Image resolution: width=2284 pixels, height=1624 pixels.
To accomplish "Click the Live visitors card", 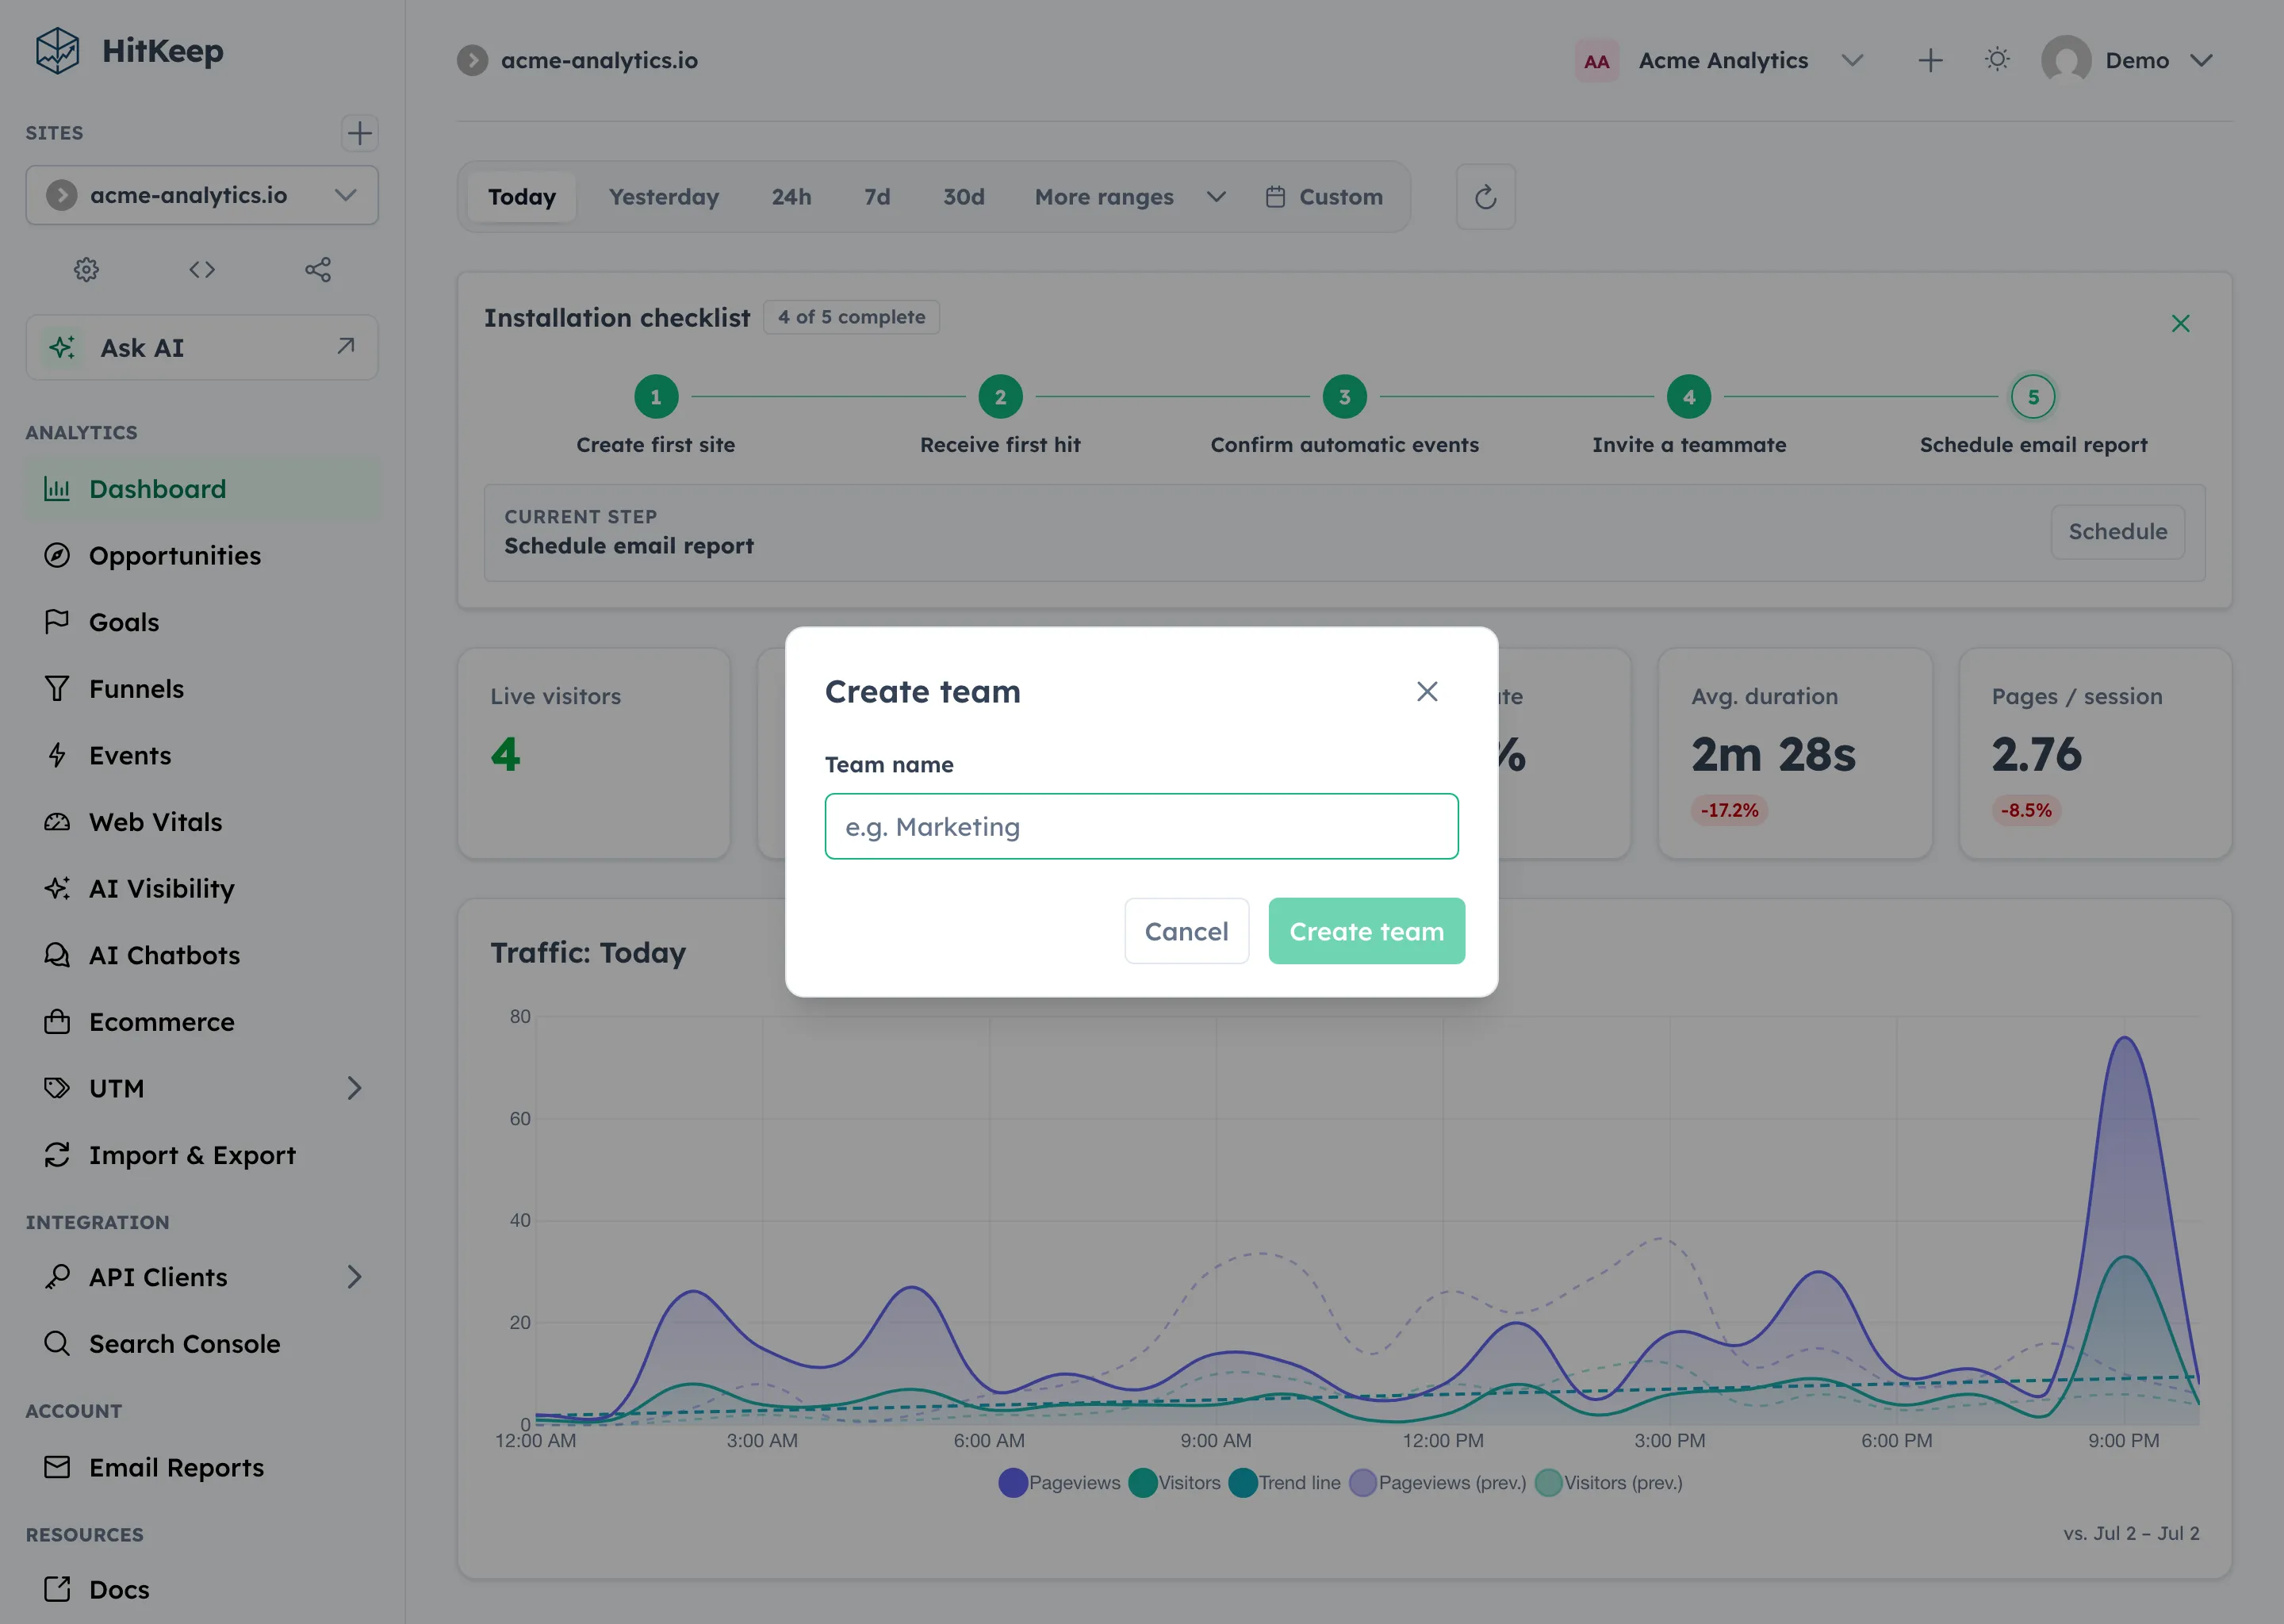I will tap(594, 754).
